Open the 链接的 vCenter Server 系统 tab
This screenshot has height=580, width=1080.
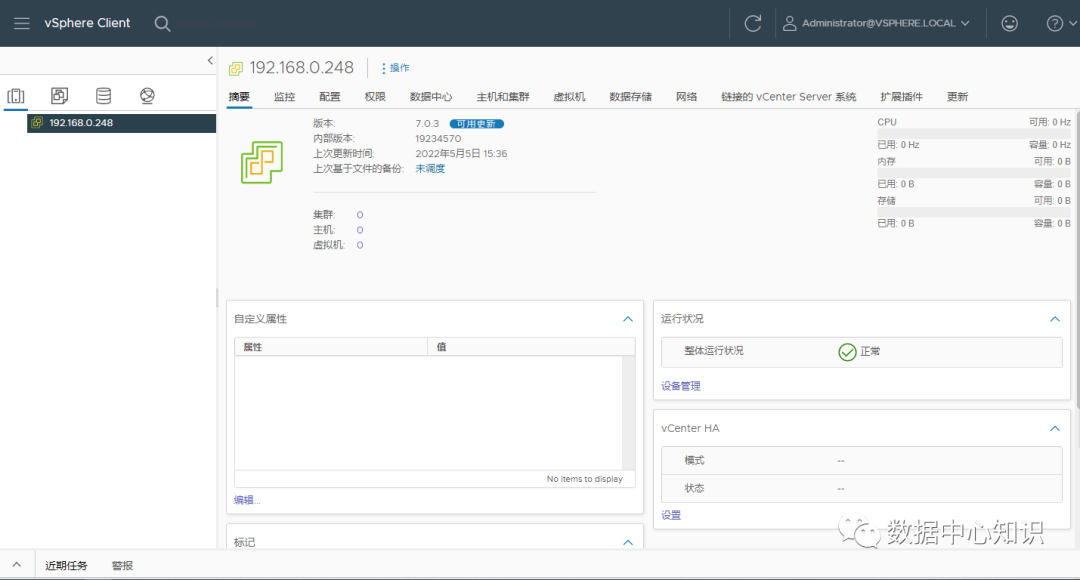[788, 96]
